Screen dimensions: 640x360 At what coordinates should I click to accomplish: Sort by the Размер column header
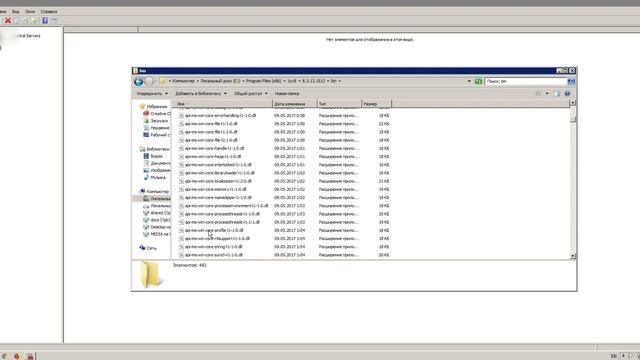[376, 104]
